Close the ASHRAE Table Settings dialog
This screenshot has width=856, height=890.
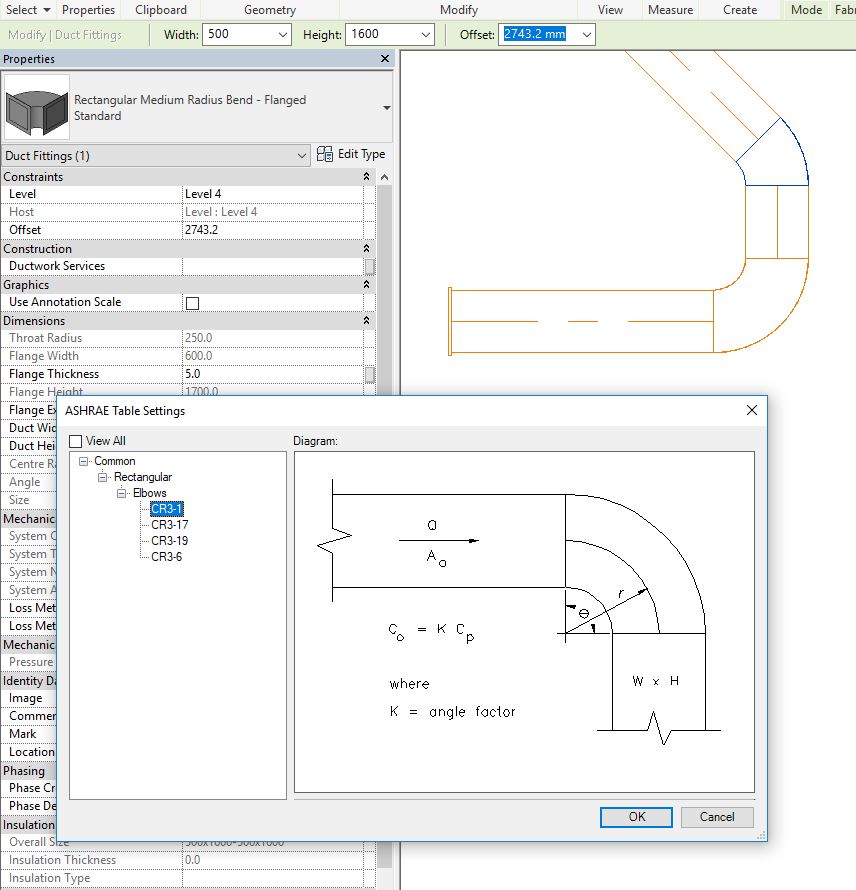tap(752, 410)
